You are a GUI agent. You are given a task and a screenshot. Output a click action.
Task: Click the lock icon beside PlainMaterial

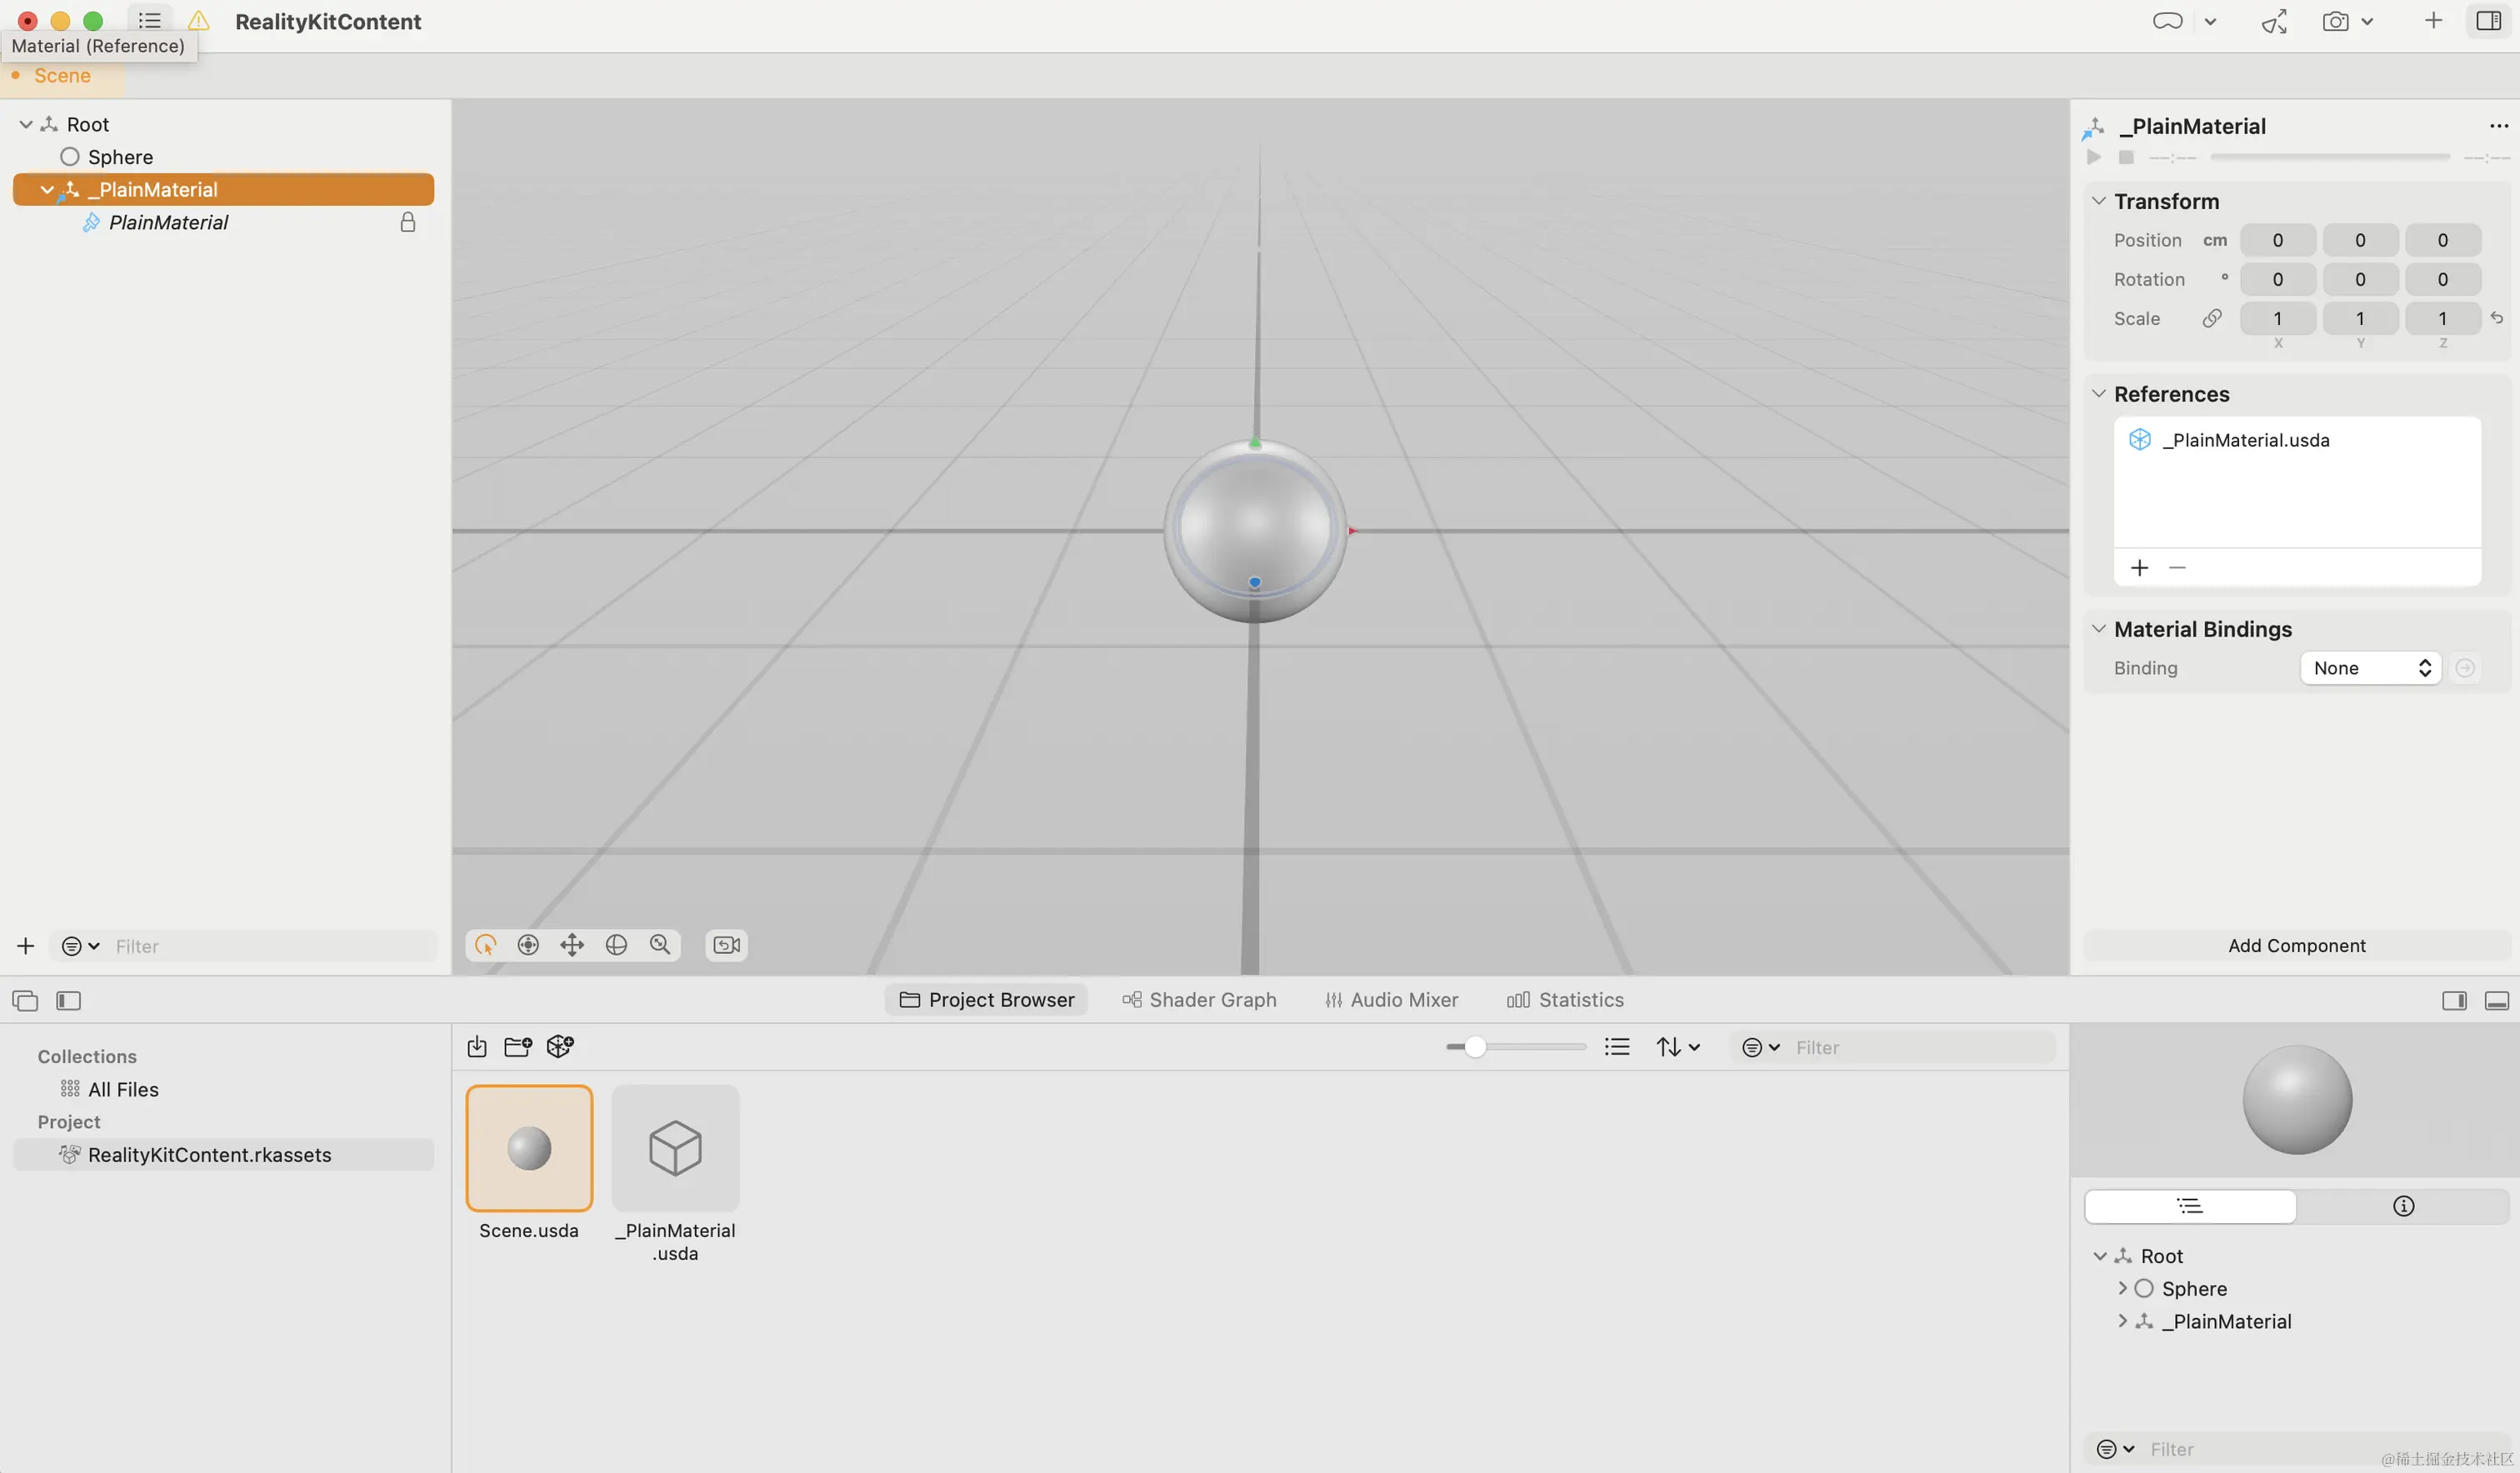(x=408, y=222)
